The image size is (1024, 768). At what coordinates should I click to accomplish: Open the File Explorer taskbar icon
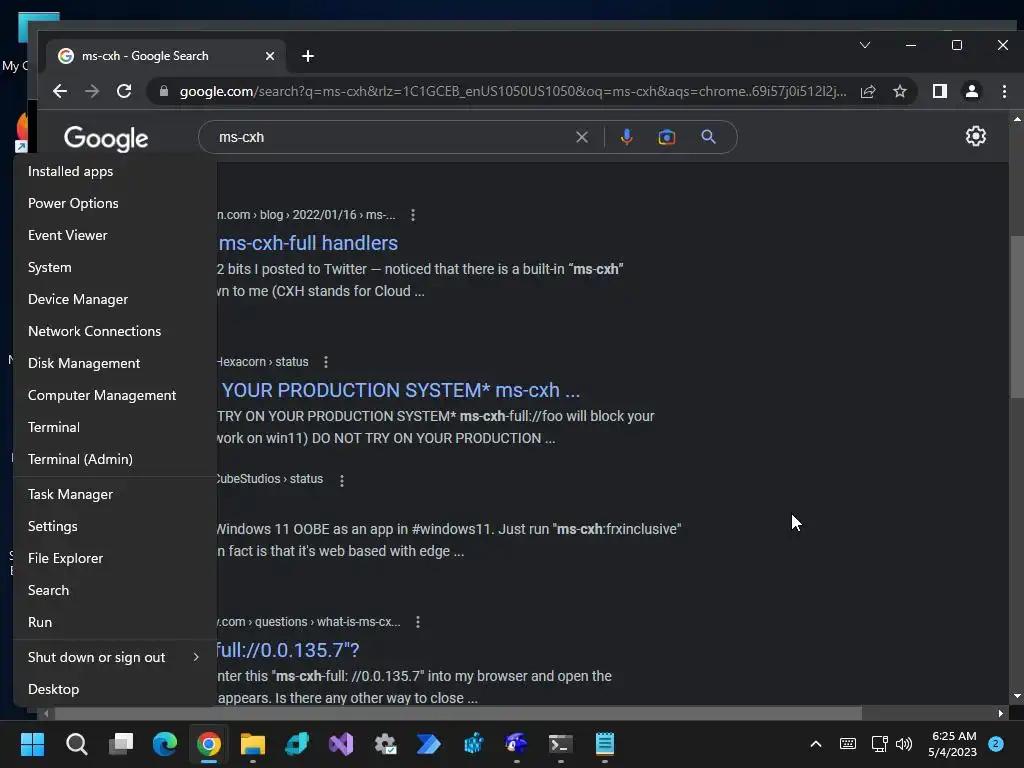point(253,744)
